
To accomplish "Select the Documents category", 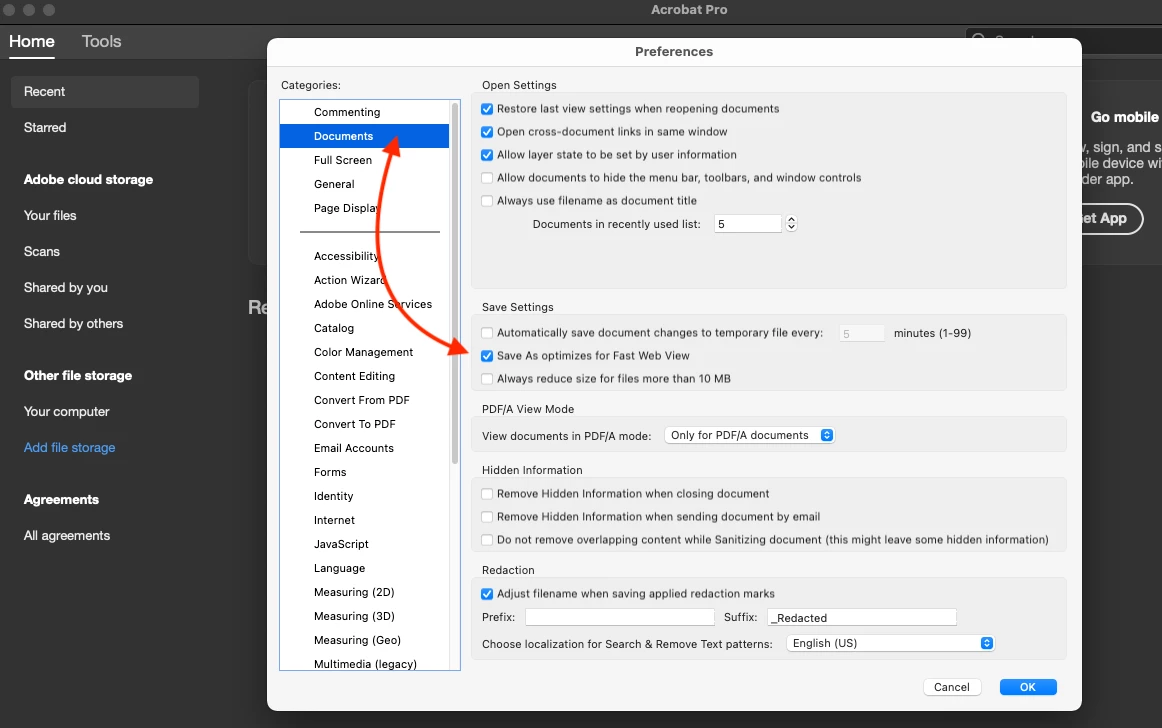I will point(365,136).
